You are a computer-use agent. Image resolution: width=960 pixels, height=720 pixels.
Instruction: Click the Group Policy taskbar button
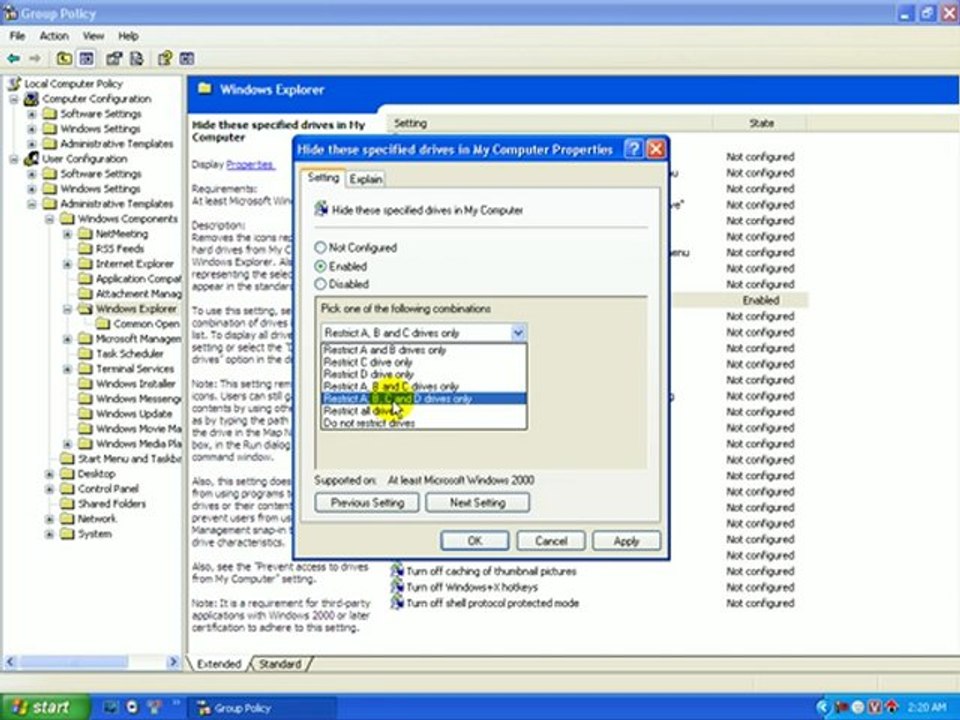coord(263,708)
